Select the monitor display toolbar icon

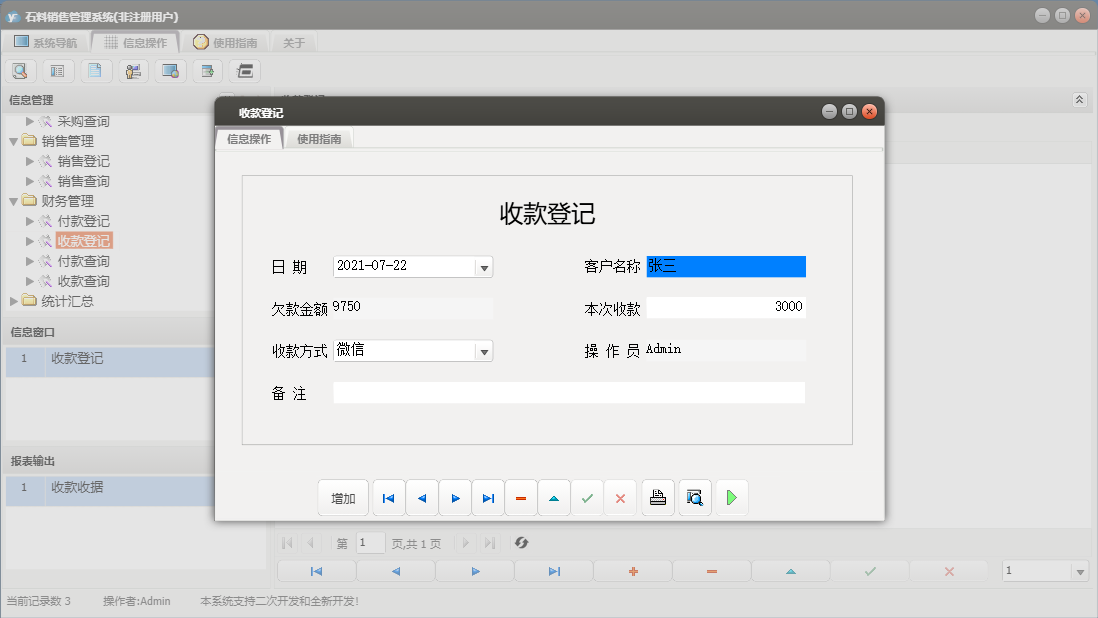click(170, 70)
